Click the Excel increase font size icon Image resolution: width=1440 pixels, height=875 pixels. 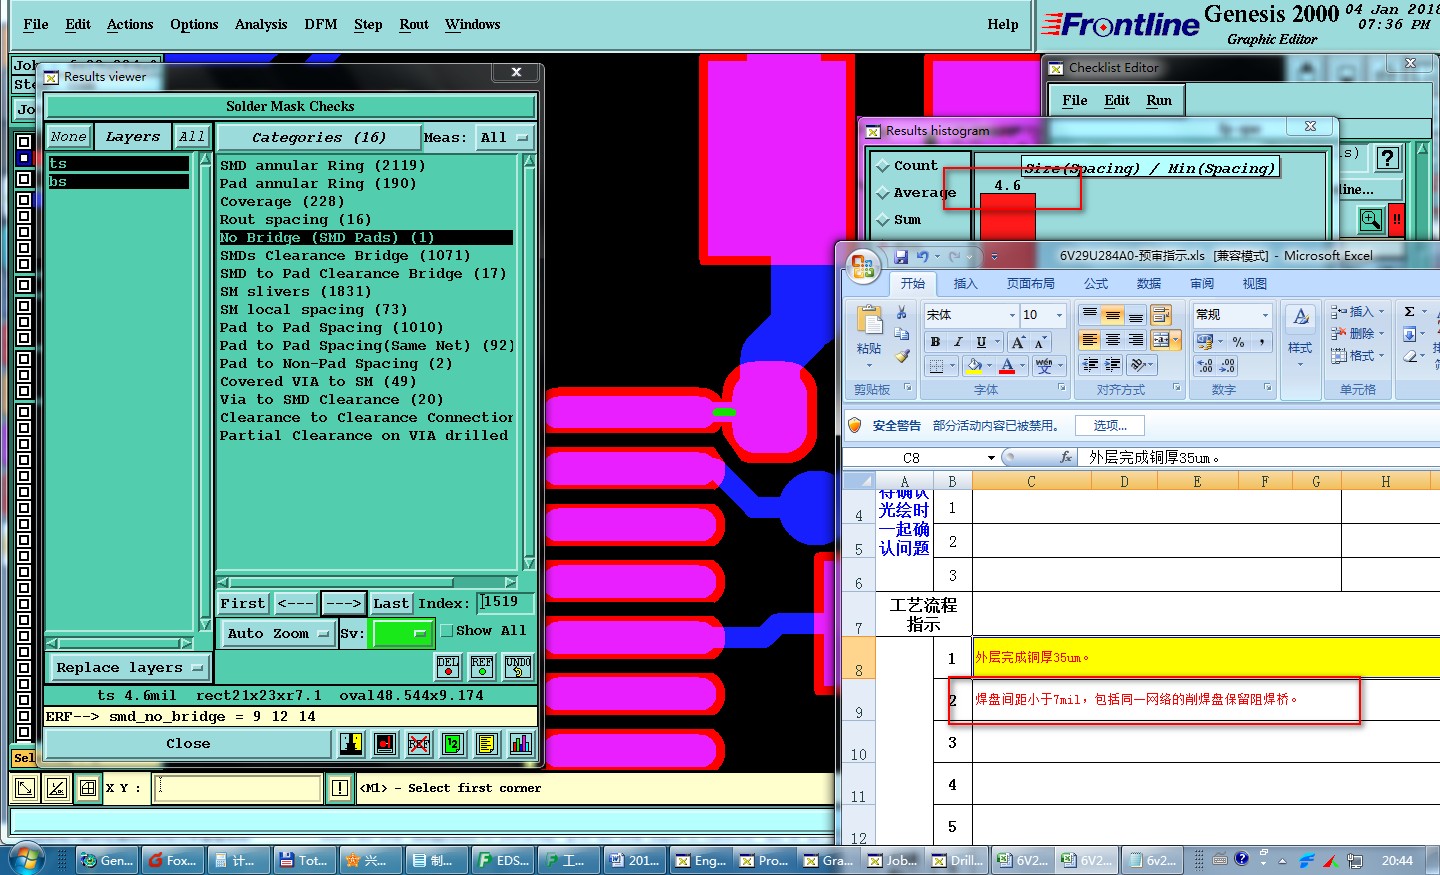tap(1018, 342)
